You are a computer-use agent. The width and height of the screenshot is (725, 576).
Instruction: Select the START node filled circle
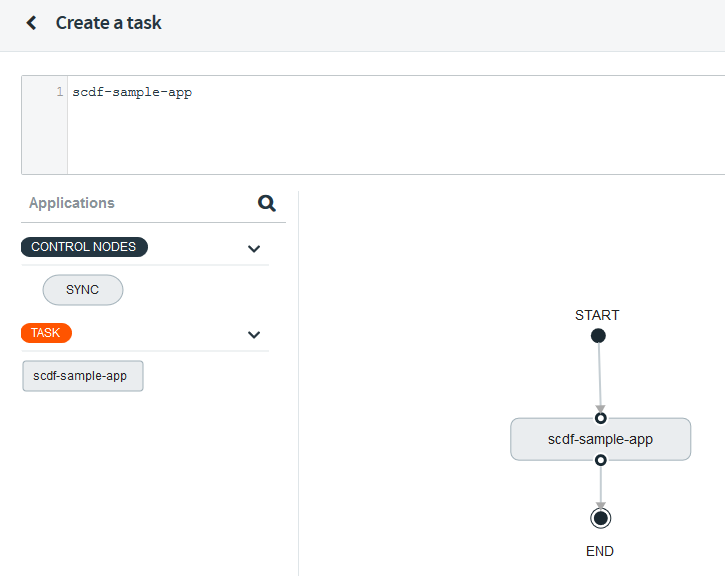pos(598,336)
